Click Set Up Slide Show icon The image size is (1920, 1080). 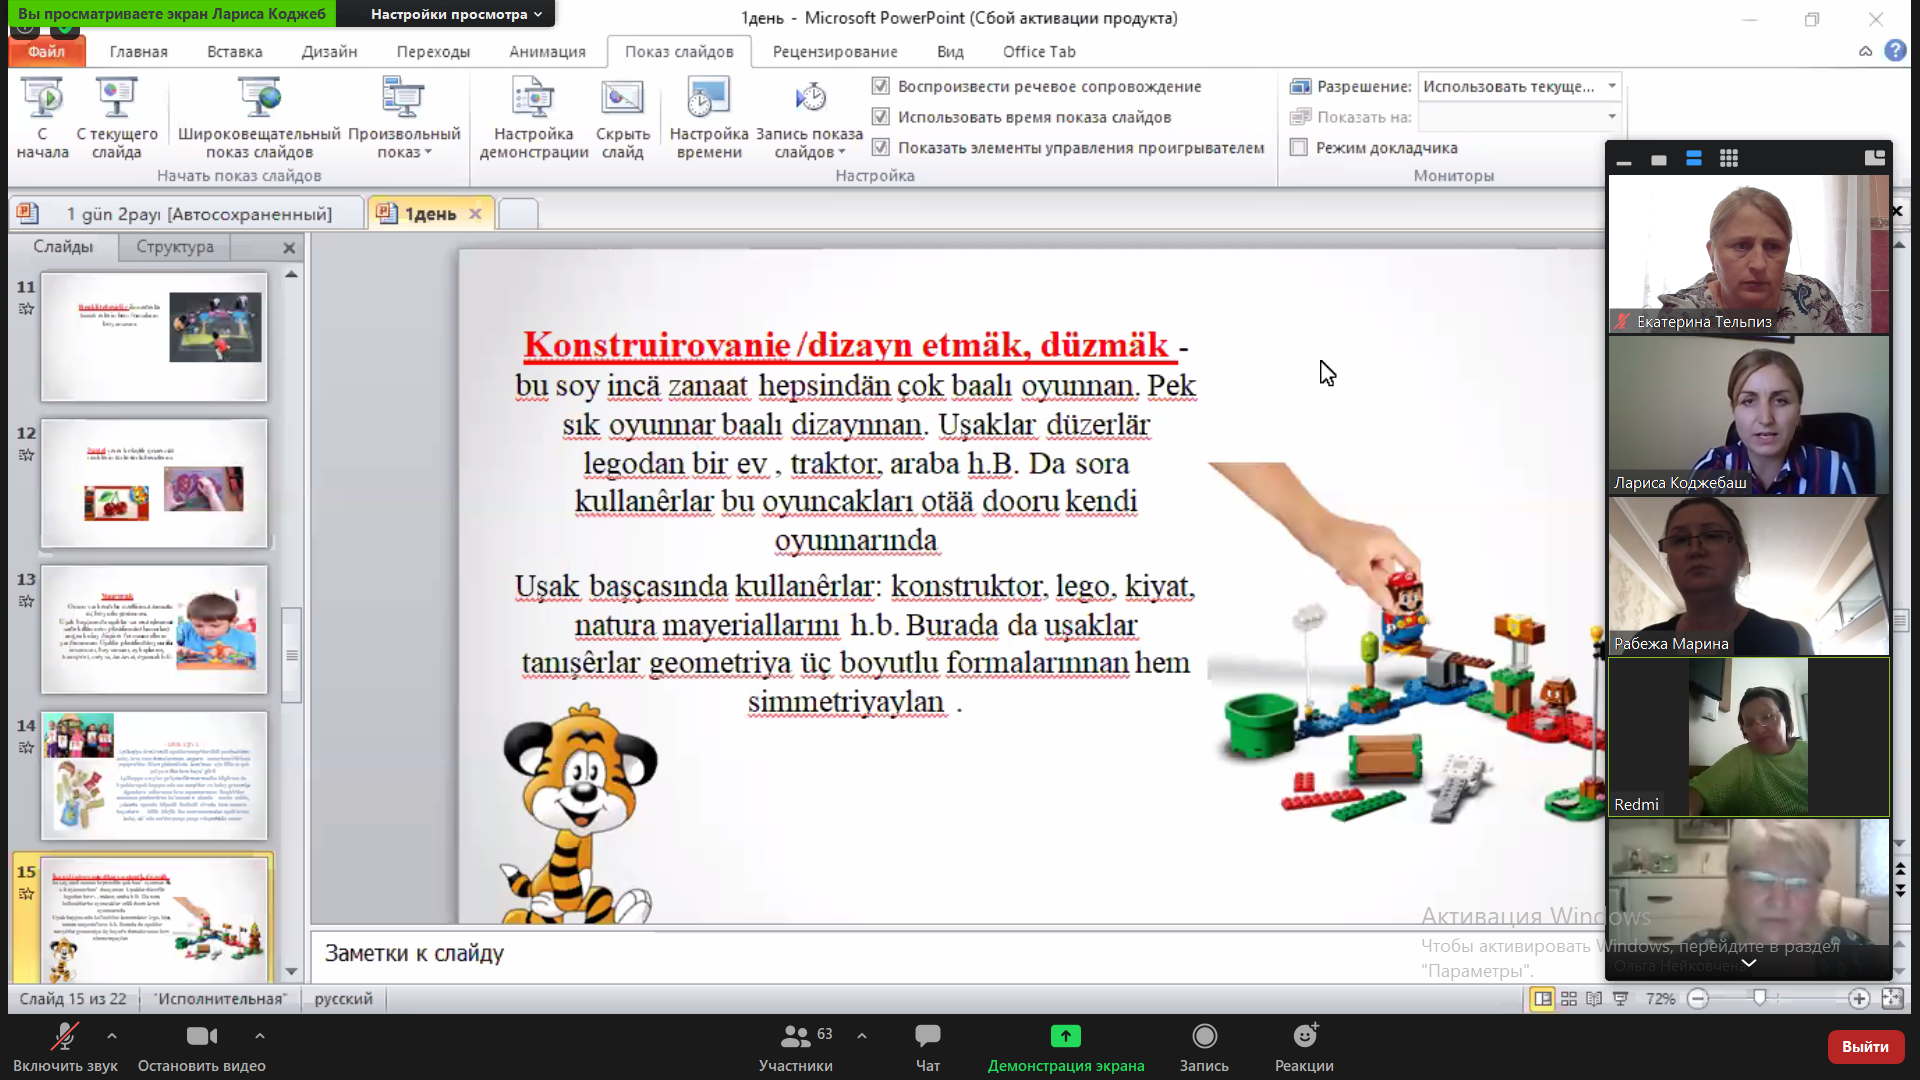pyautogui.click(x=533, y=98)
